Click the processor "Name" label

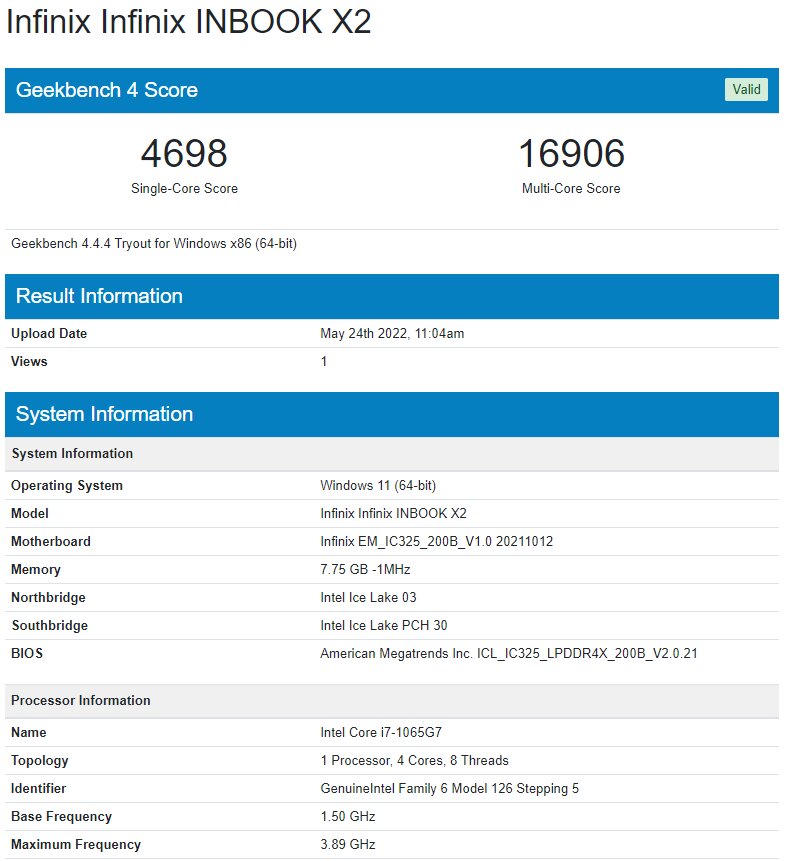tap(29, 733)
